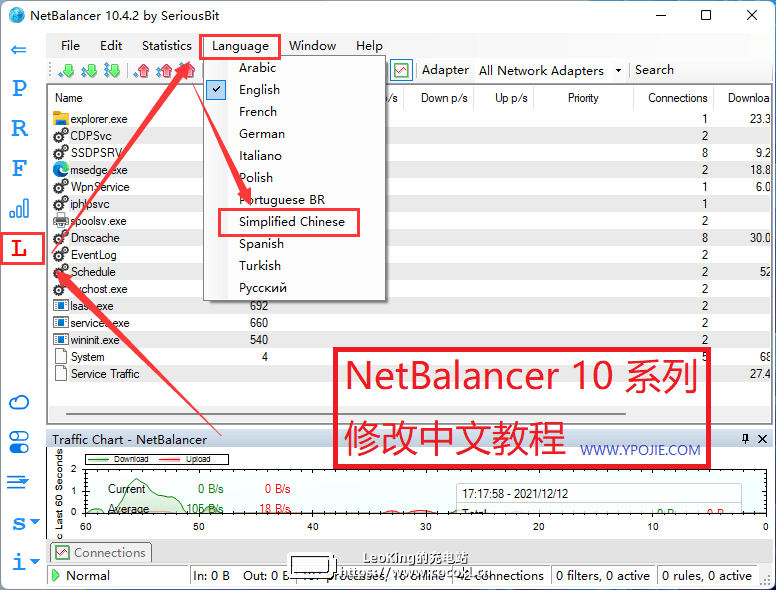776x590 pixels.
Task: Choose Turkish language
Action: (x=294, y=266)
